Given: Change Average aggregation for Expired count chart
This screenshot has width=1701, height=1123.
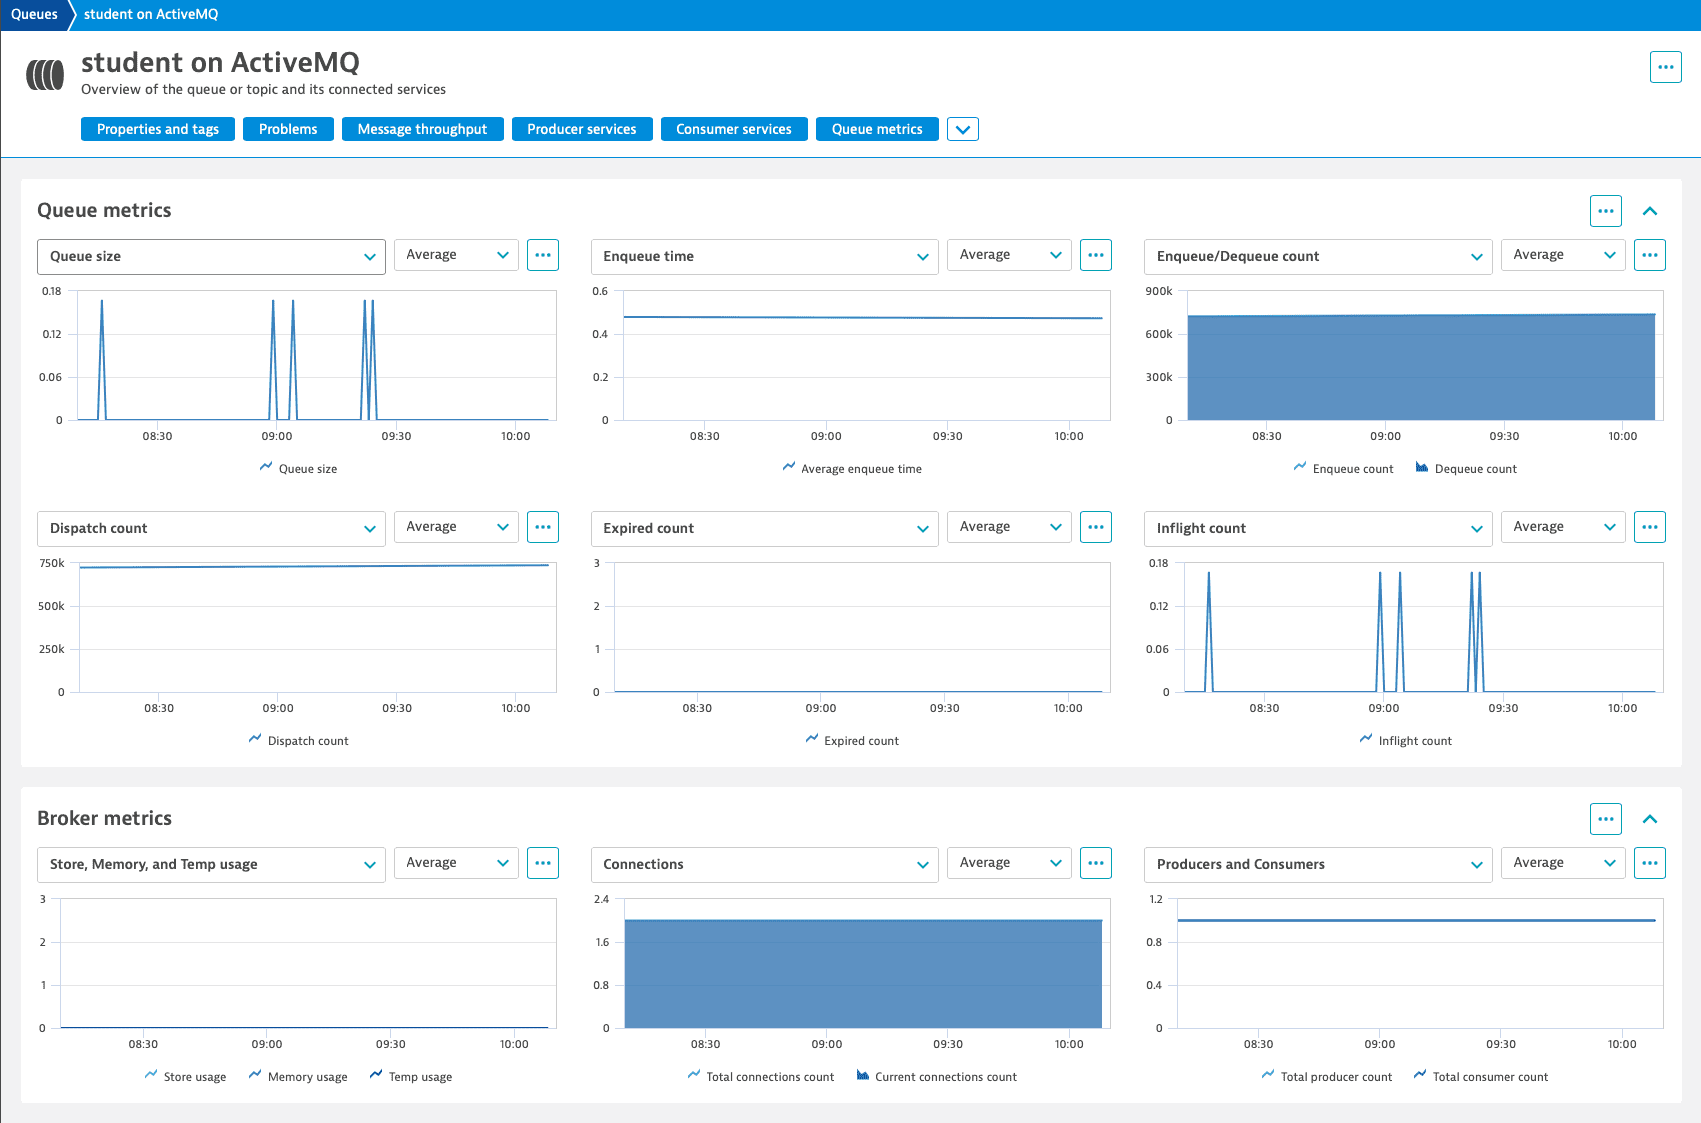Looking at the screenshot, I should (1009, 527).
